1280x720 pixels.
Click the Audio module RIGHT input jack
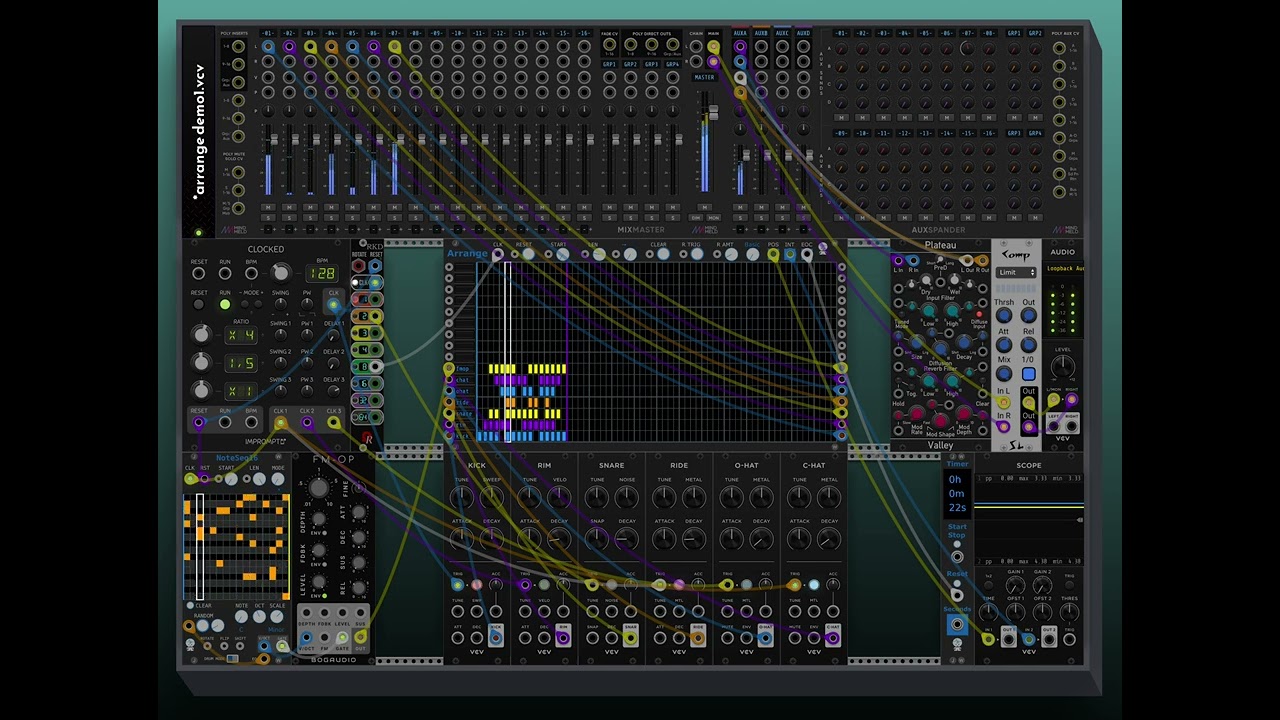tap(1071, 401)
